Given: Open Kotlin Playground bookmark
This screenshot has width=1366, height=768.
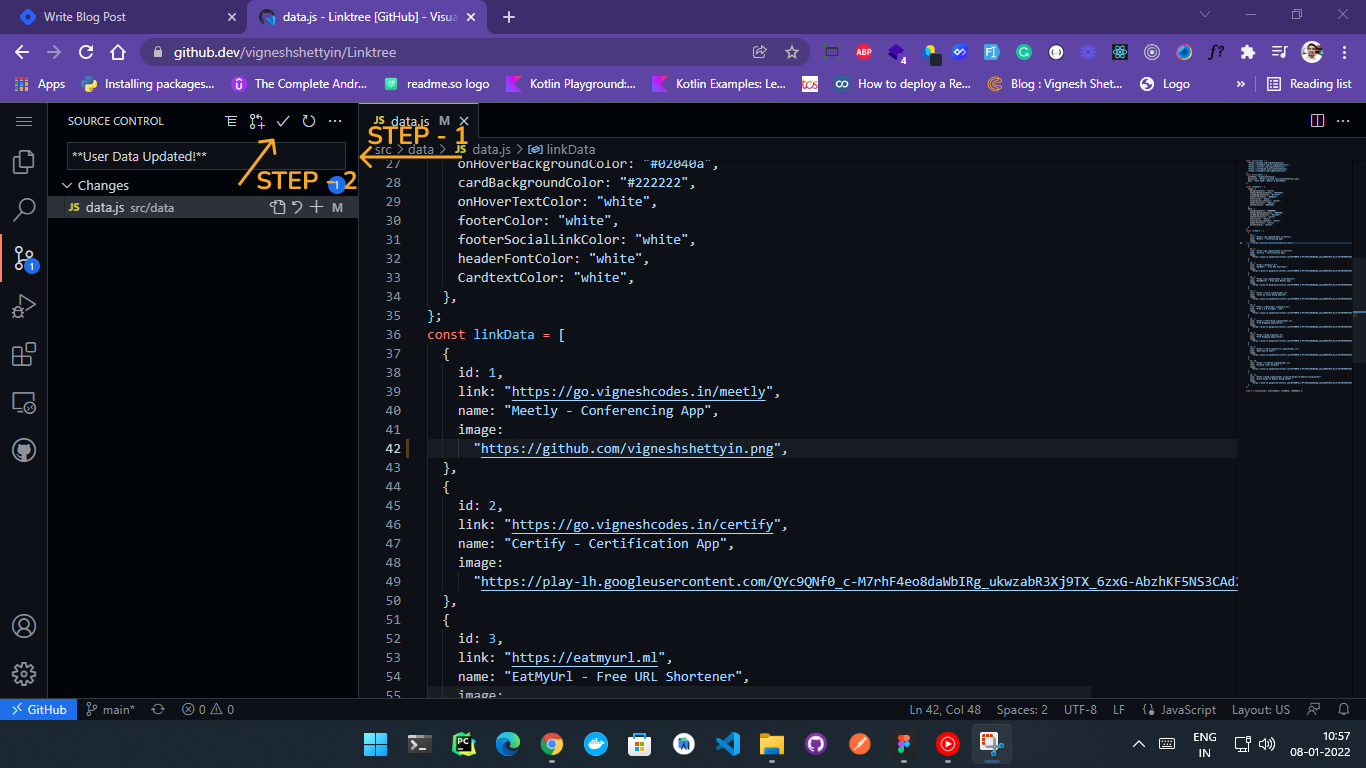Looking at the screenshot, I should pyautogui.click(x=570, y=84).
